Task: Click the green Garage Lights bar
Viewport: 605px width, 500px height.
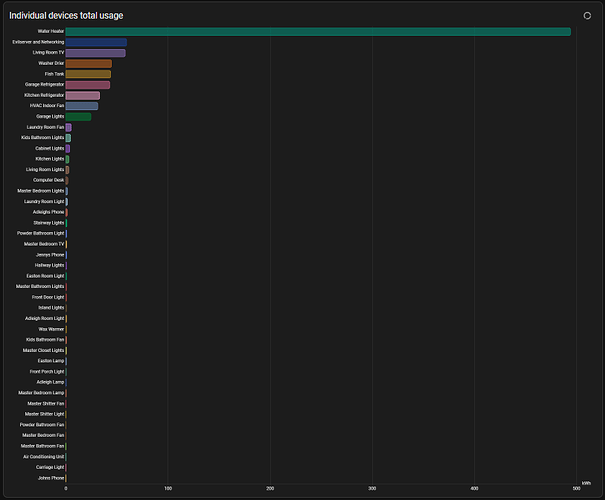Action: tap(78, 117)
